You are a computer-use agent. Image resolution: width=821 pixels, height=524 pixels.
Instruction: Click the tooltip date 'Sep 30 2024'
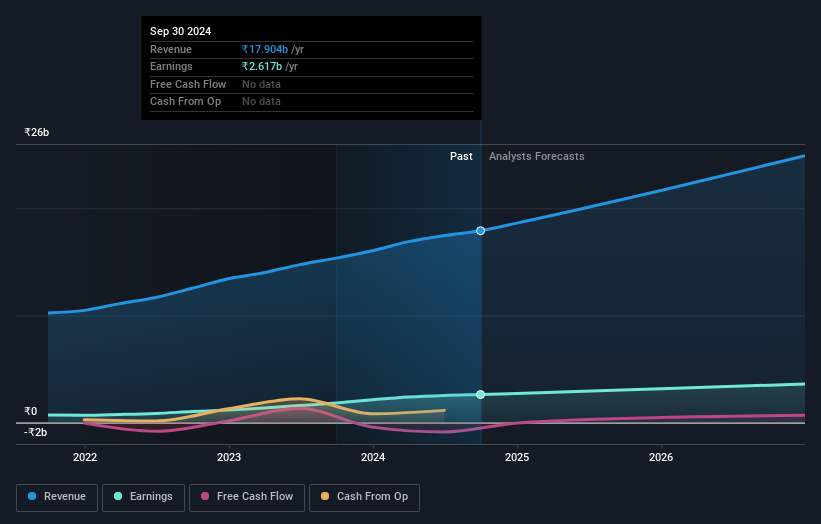coord(181,31)
